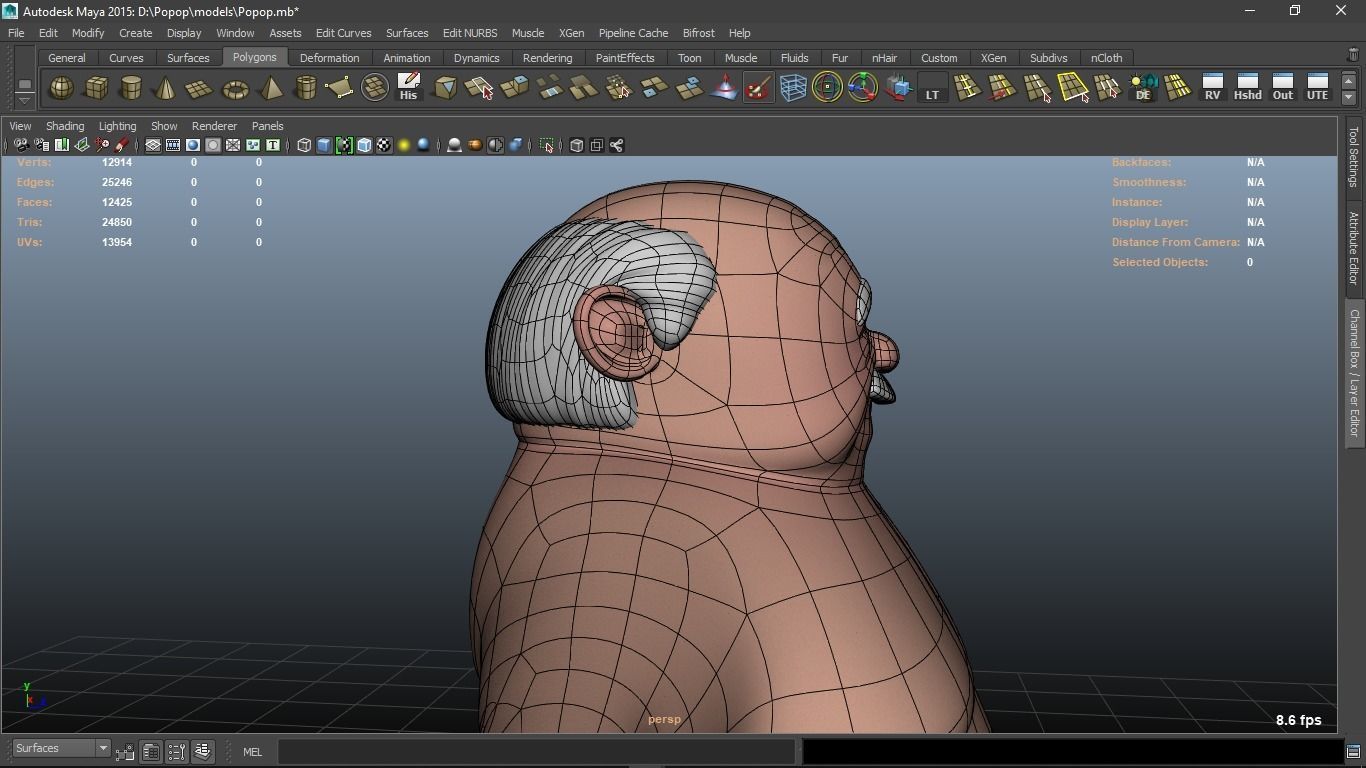Click the MEL script language button
Image resolution: width=1366 pixels, height=768 pixels.
[252, 752]
